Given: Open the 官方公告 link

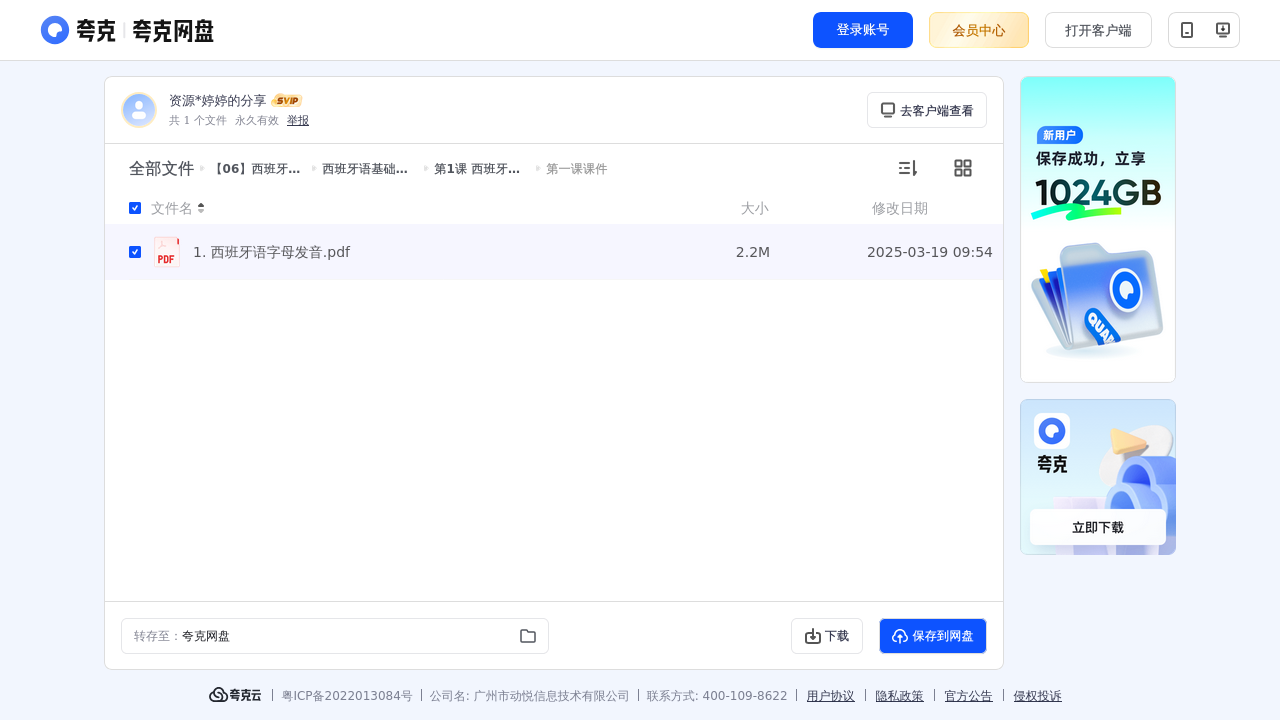Looking at the screenshot, I should click(x=969, y=696).
